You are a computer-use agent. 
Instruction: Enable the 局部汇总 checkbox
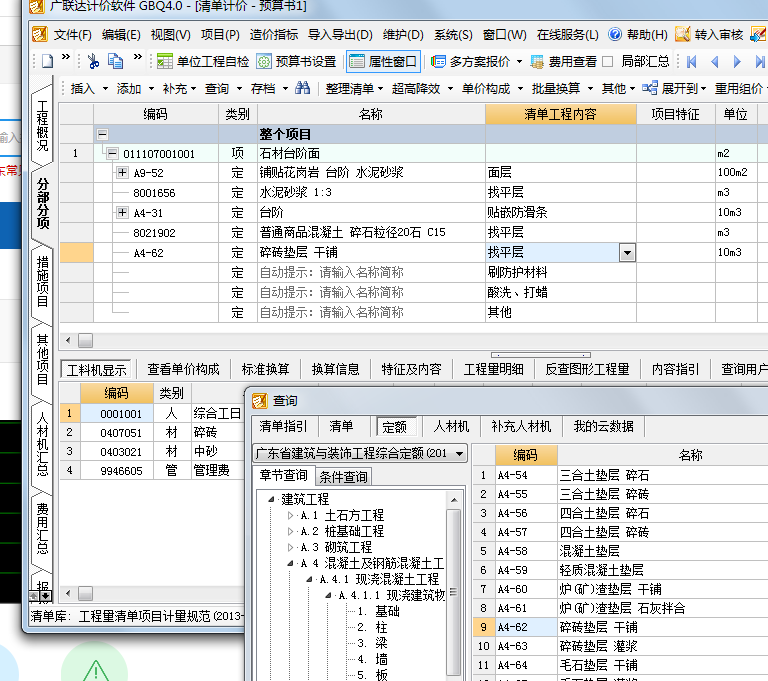tap(607, 61)
